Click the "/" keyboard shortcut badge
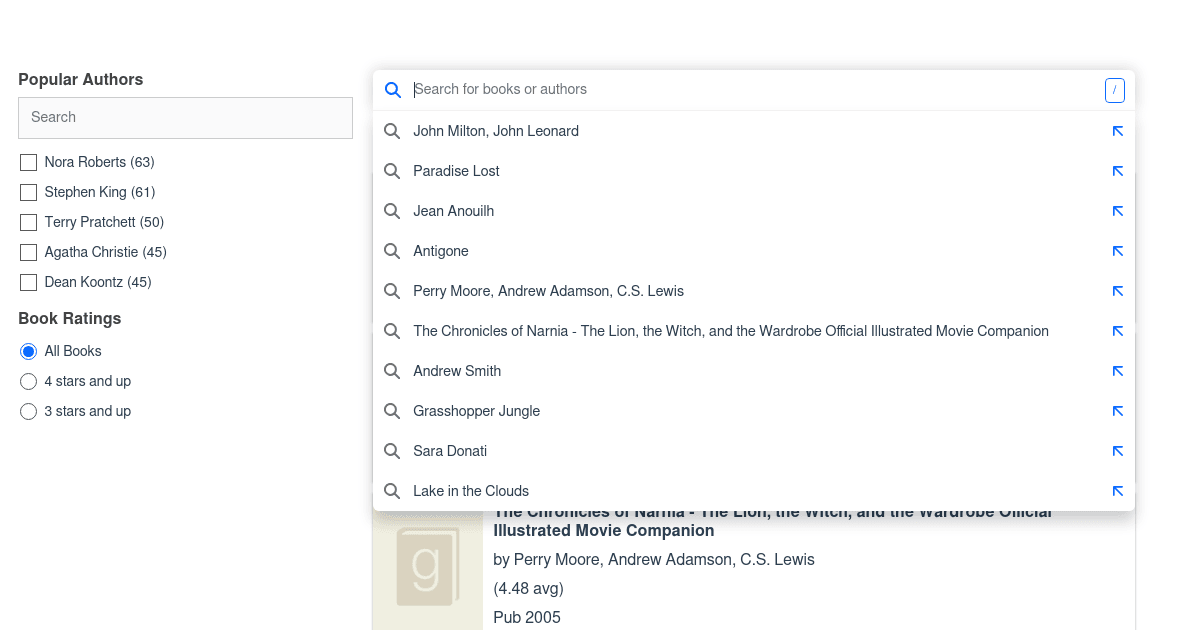Screen dimensions: 1200x630 pyautogui.click(x=1114, y=90)
